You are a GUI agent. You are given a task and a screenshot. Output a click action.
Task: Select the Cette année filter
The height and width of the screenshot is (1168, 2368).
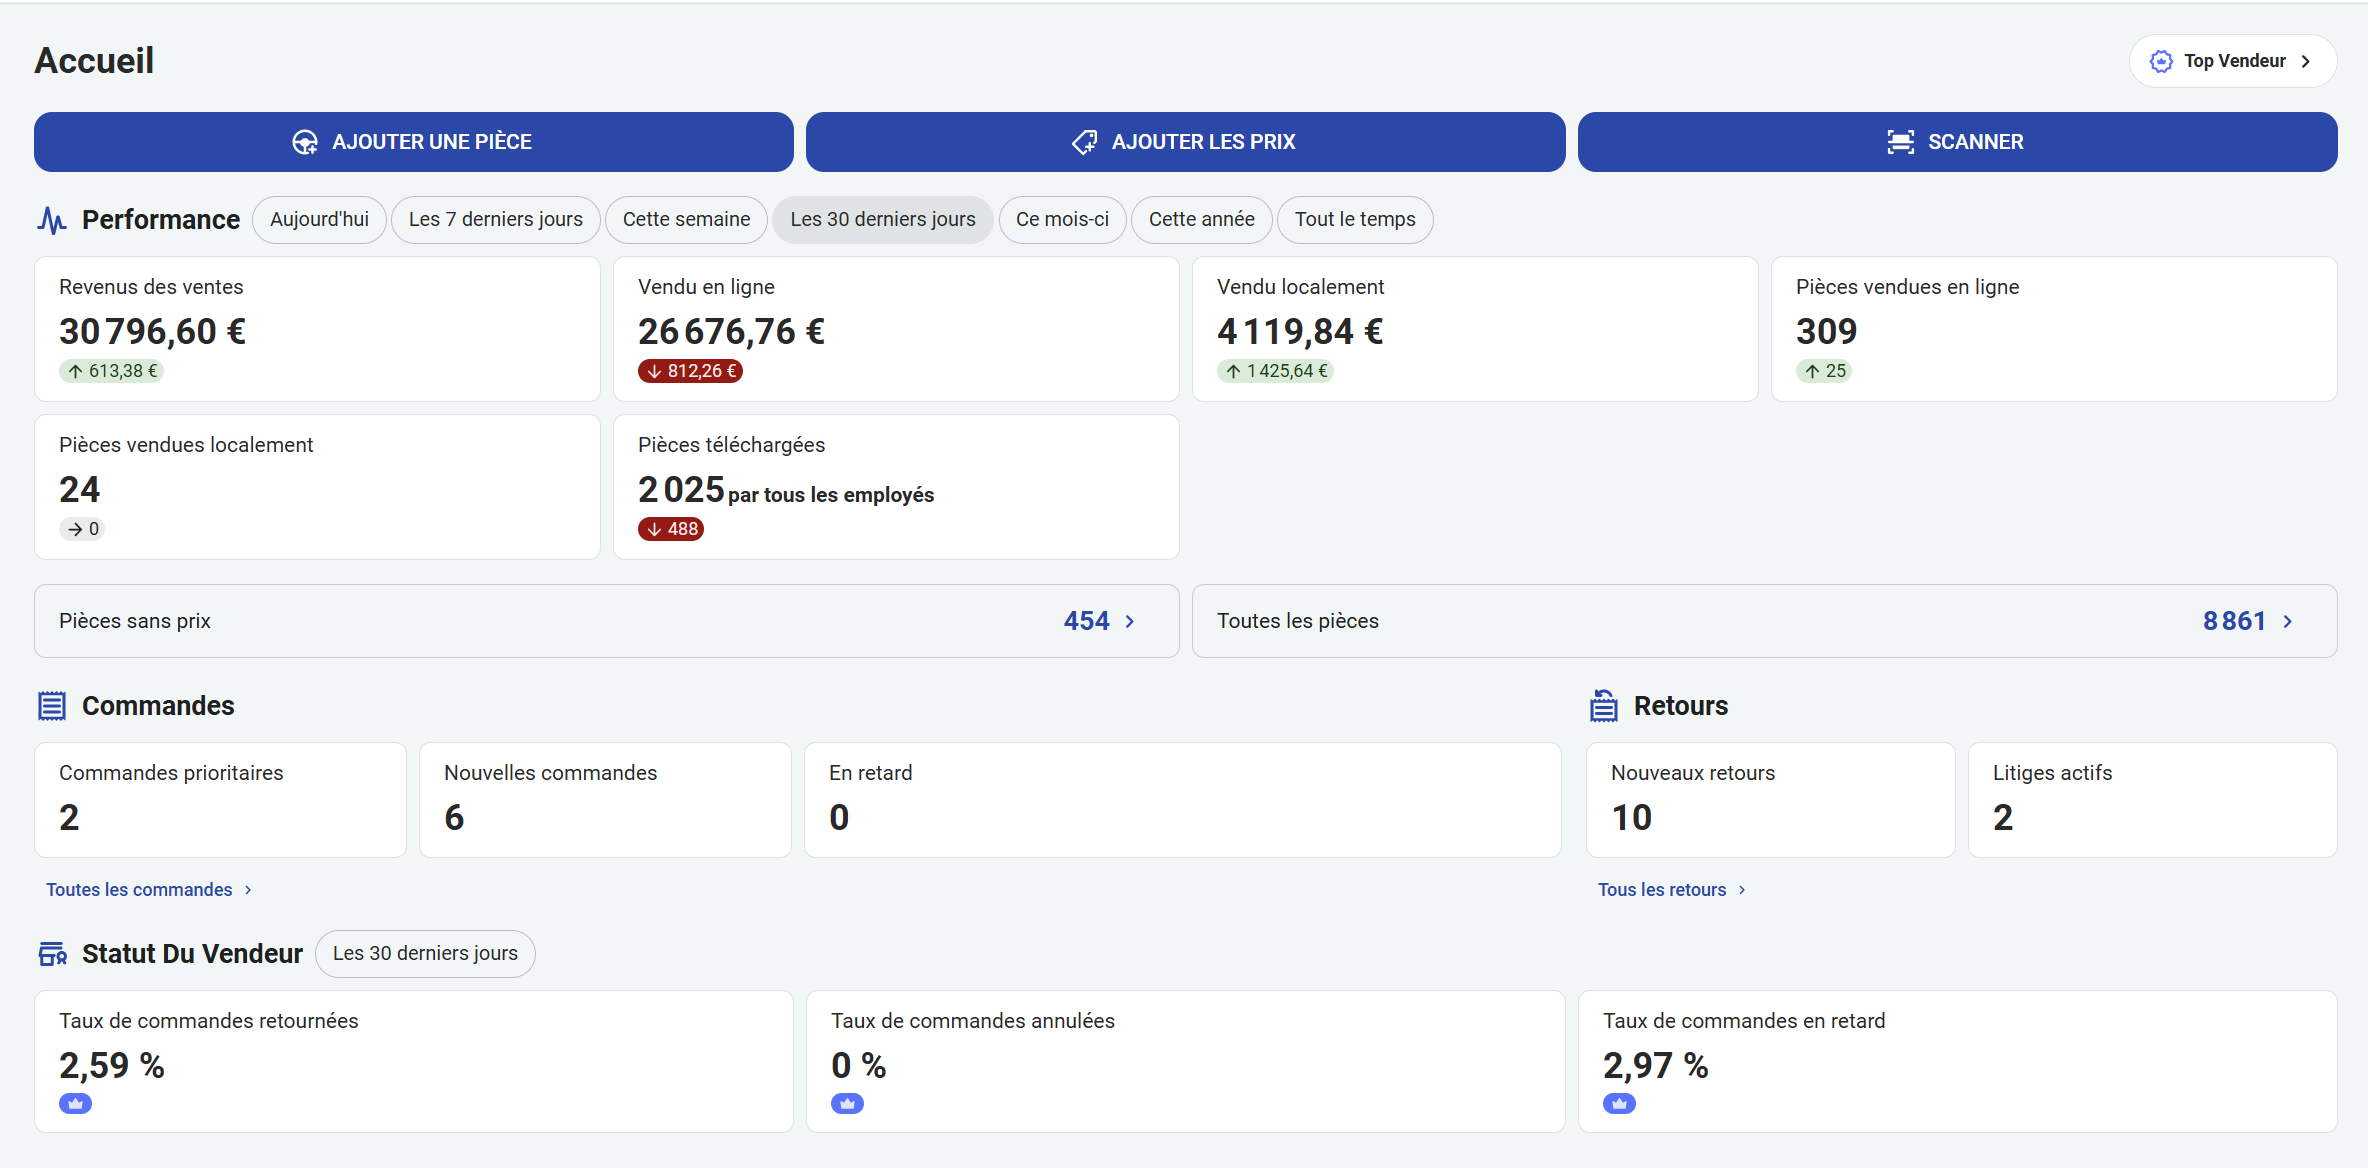[1201, 219]
